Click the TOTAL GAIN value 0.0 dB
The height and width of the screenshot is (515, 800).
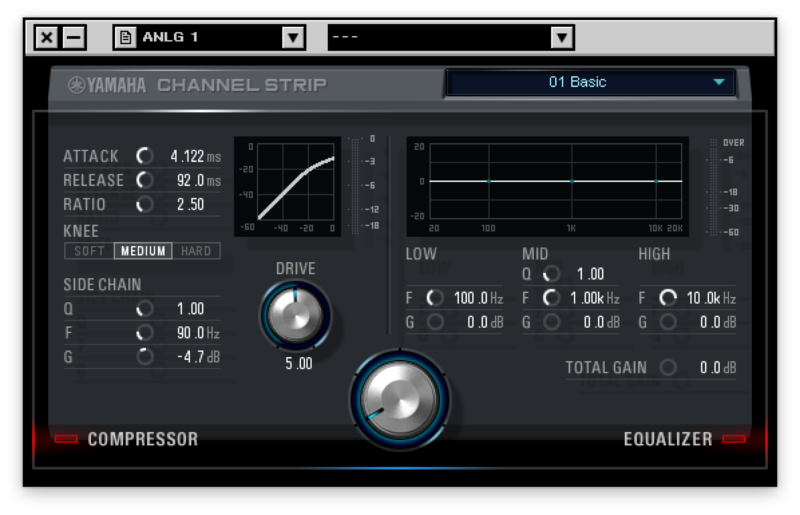pos(718,367)
